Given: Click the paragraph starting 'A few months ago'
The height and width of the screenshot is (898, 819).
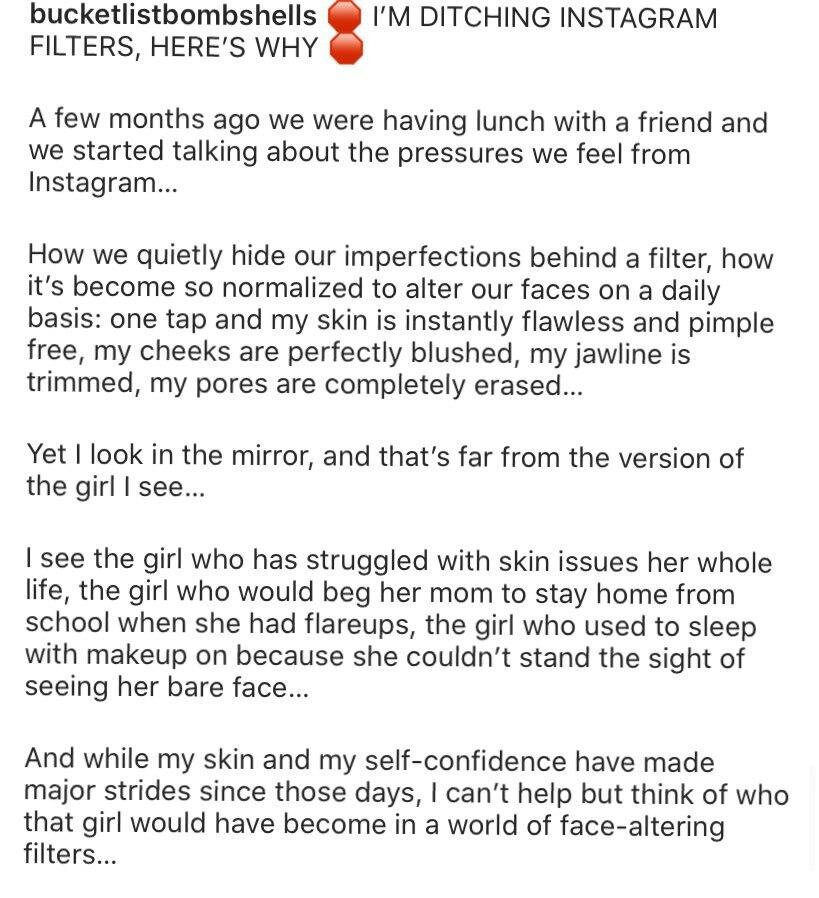Looking at the screenshot, I should tap(398, 151).
